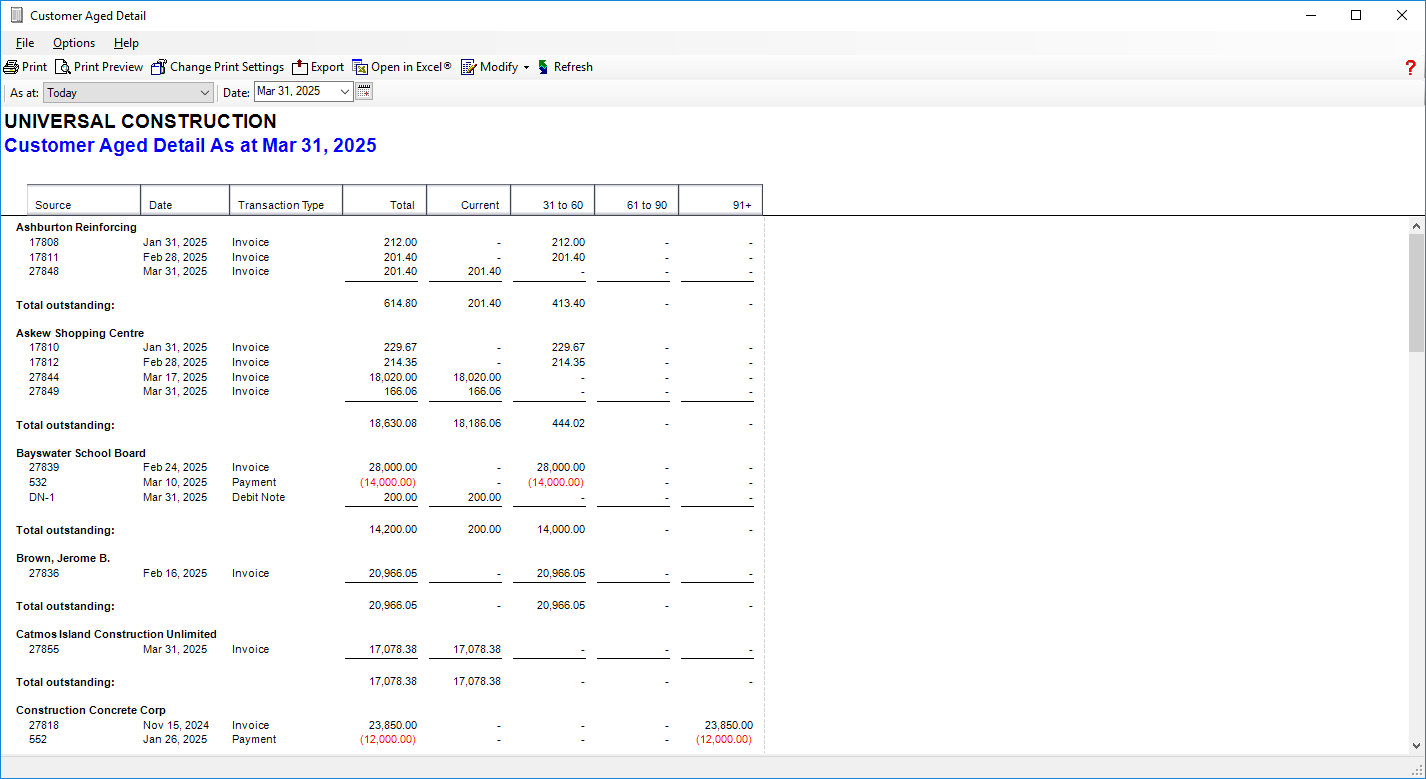Open the Options menu
Image resolution: width=1426 pixels, height=779 pixels.
click(74, 43)
